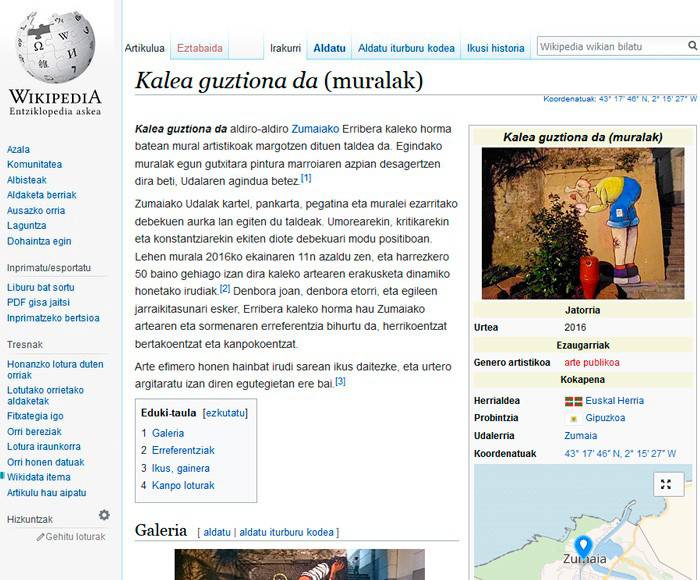
Task: Open the Albisteak sidebar link
Action: pyautogui.click(x=27, y=180)
